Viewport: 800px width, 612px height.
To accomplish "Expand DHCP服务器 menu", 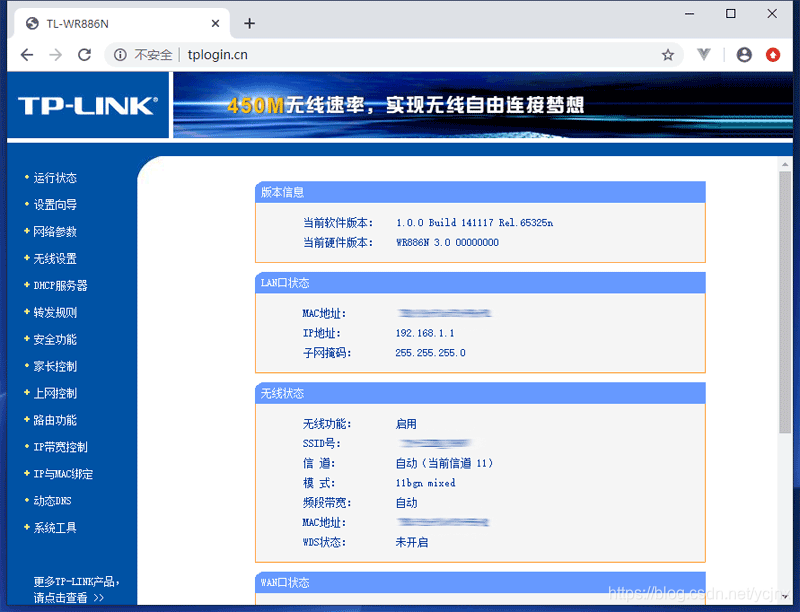I will pos(60,286).
